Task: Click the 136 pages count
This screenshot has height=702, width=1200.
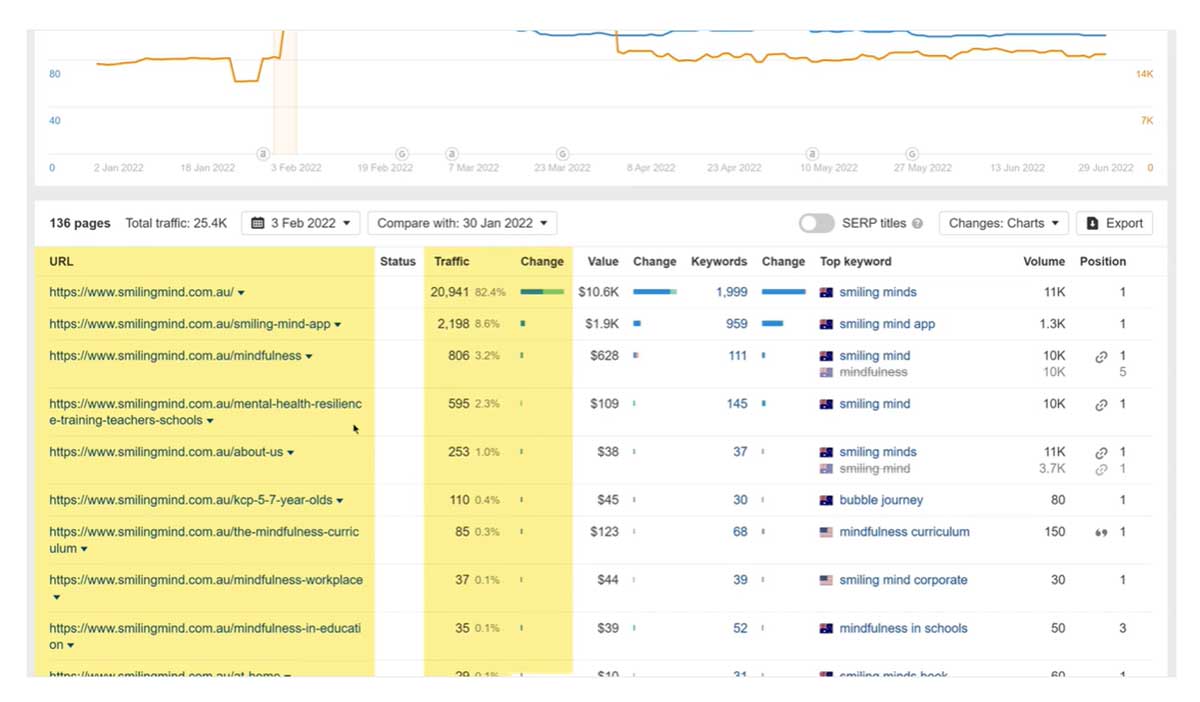Action: coord(80,223)
